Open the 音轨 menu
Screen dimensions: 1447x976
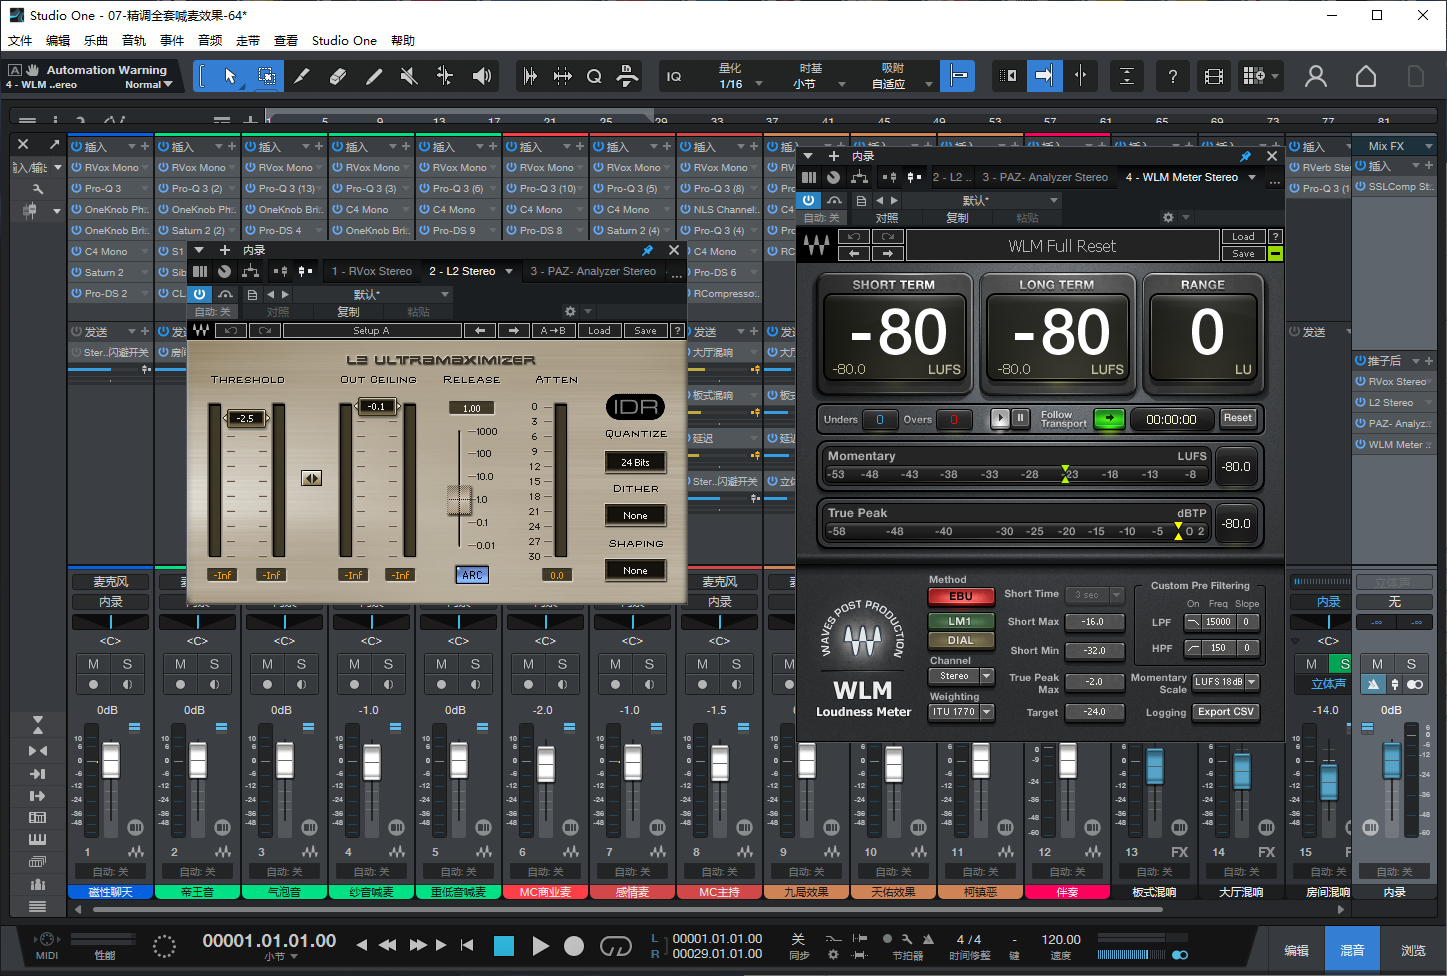pyautogui.click(x=134, y=41)
